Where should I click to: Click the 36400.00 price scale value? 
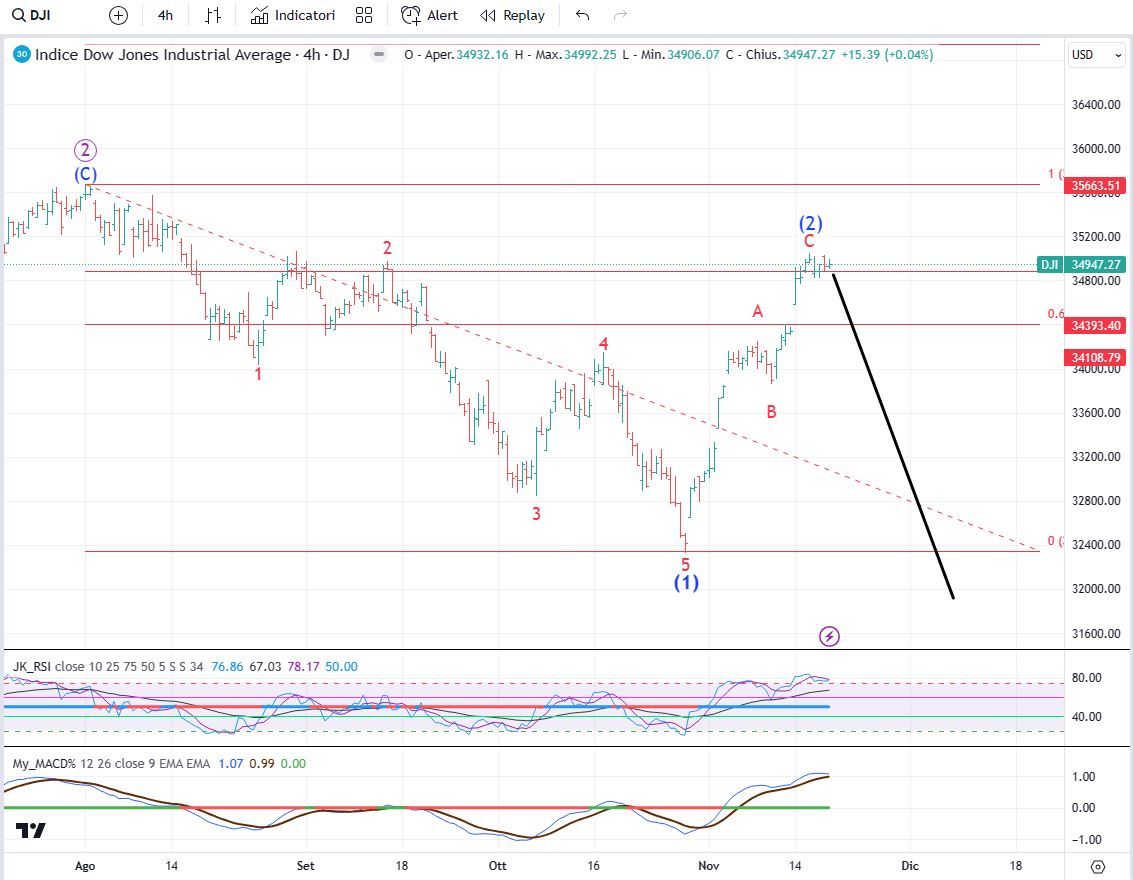coord(1096,105)
